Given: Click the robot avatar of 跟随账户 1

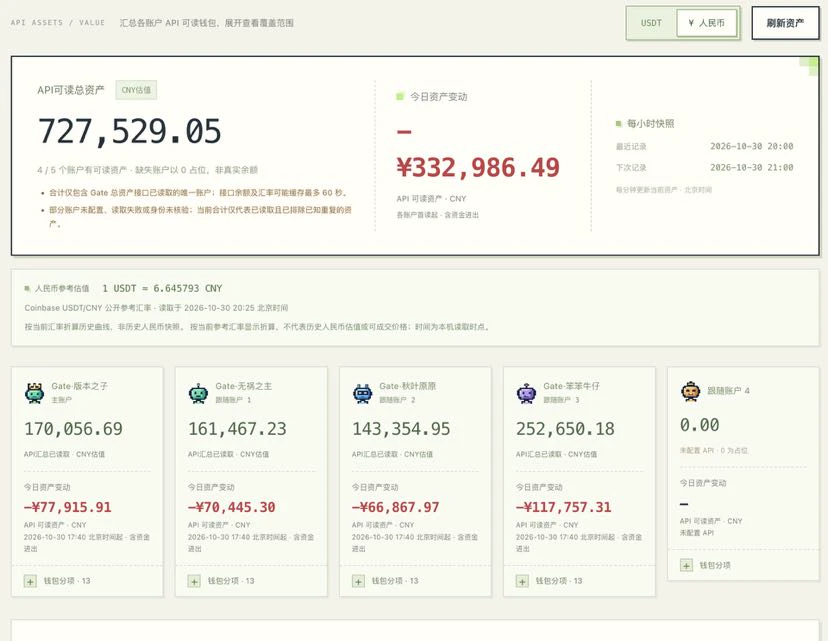Looking at the screenshot, I should click(199, 393).
